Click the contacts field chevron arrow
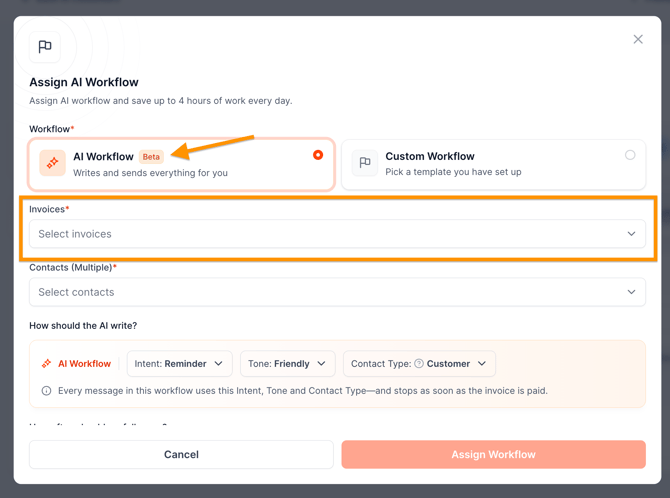 pos(631,292)
